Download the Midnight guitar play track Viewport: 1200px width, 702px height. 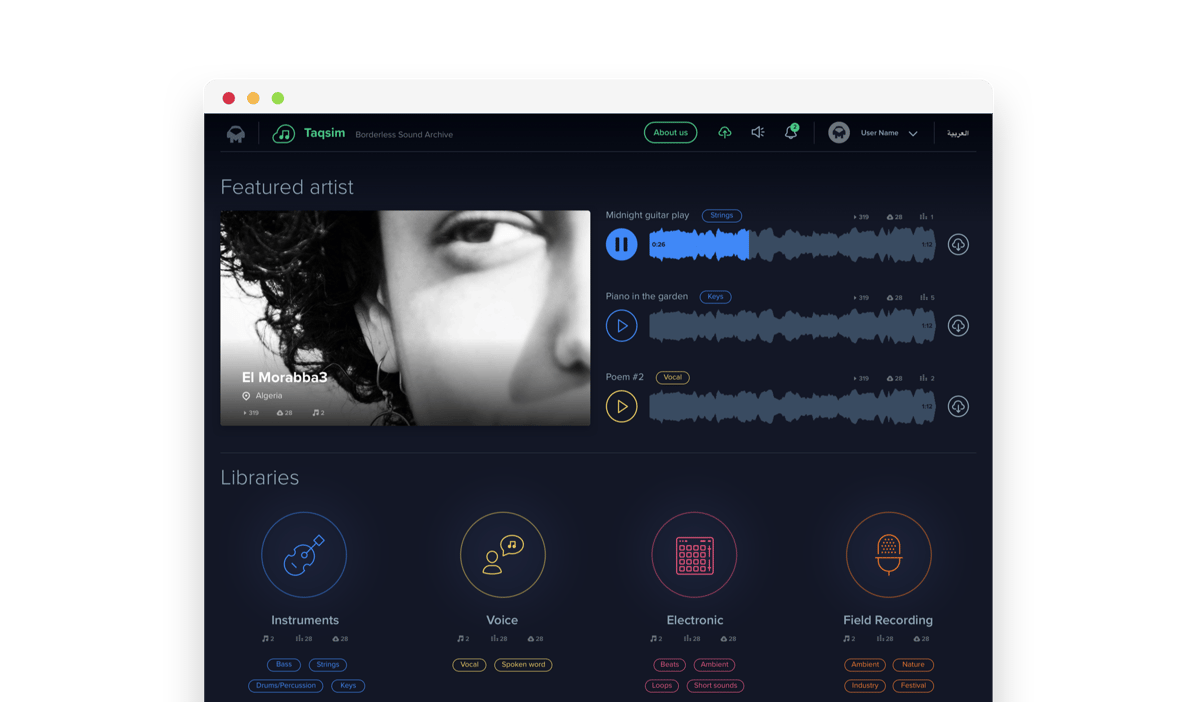[958, 244]
